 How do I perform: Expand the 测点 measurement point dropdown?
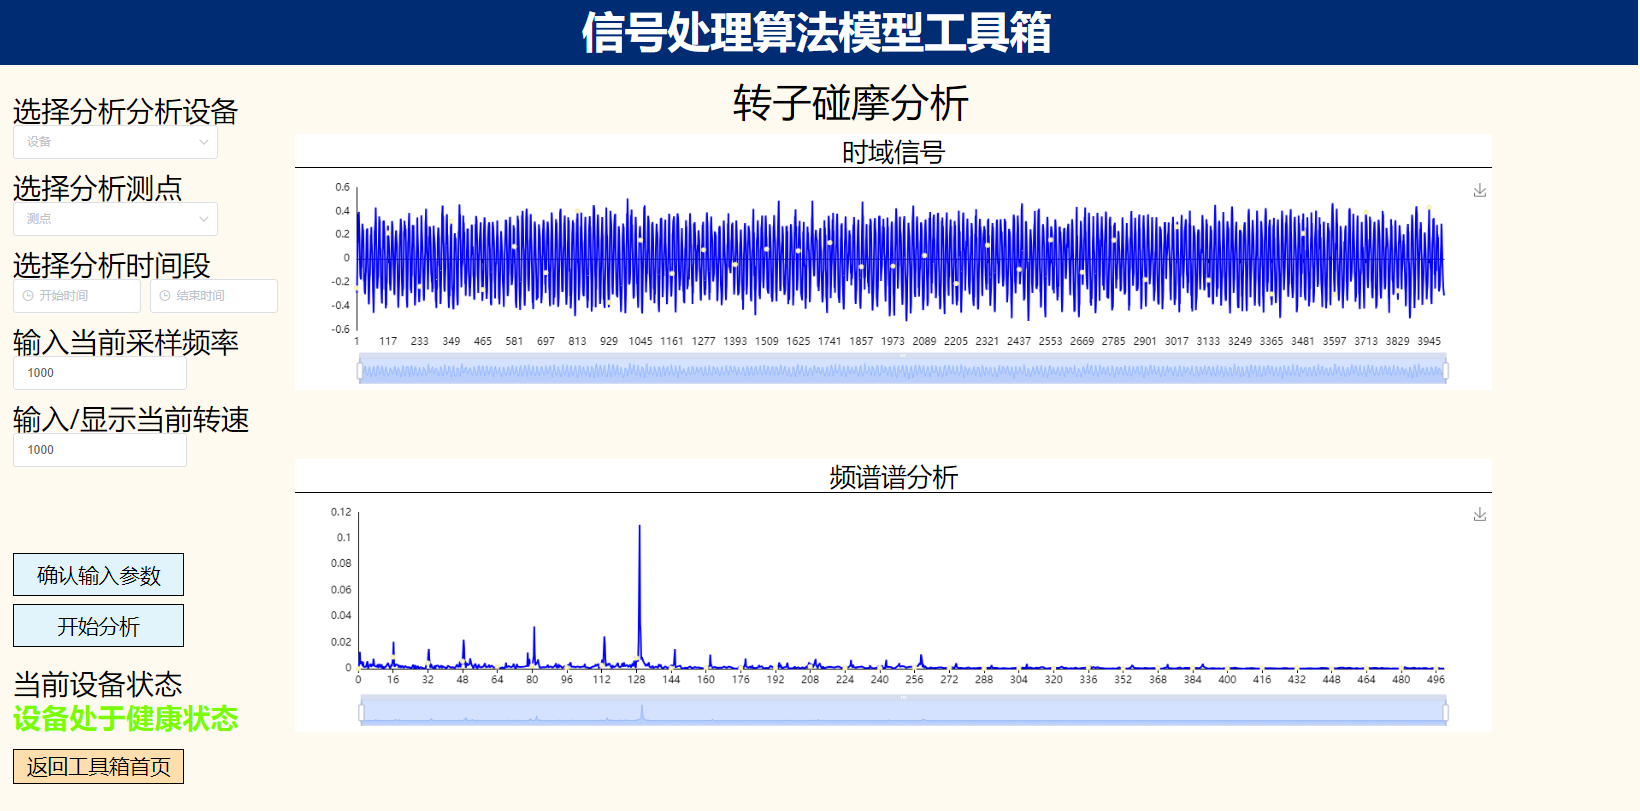tap(115, 219)
